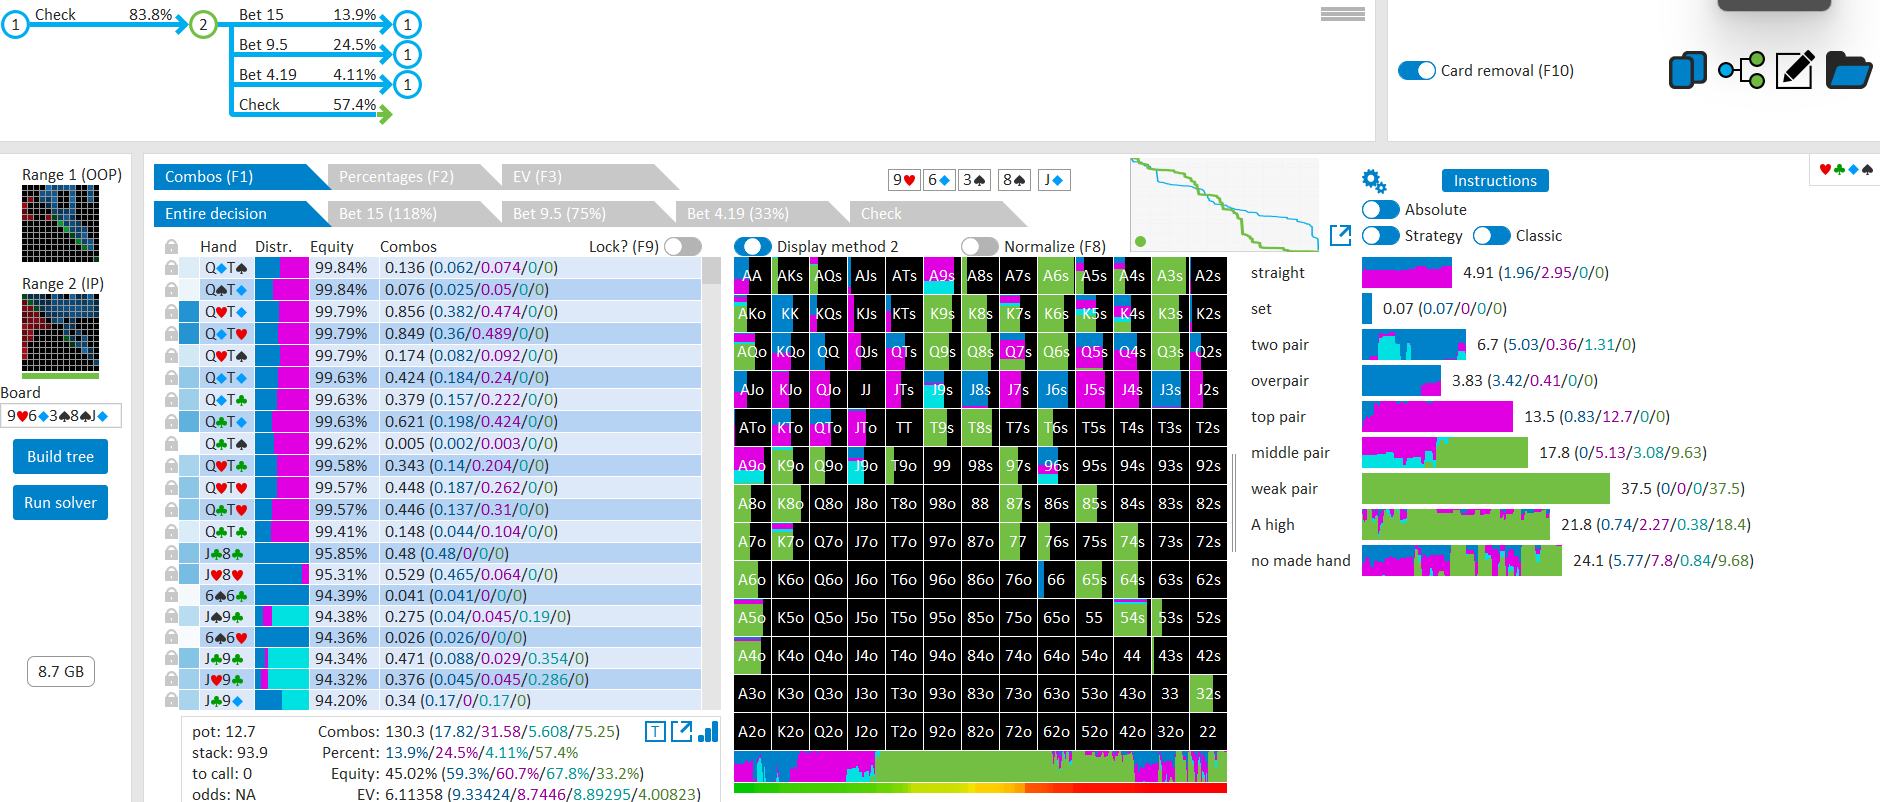This screenshot has height=802, width=1880.
Task: Toggle Display method 2 switch
Action: pos(753,246)
